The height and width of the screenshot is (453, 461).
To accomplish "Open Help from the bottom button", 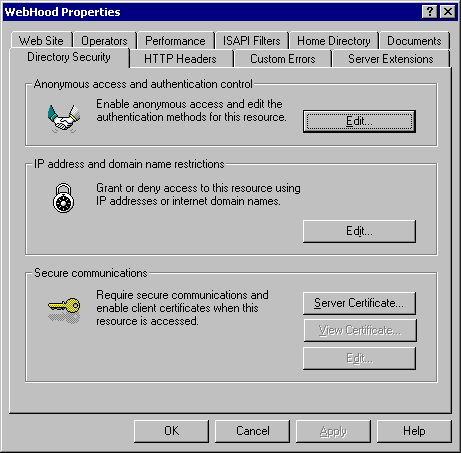I will pos(414,431).
